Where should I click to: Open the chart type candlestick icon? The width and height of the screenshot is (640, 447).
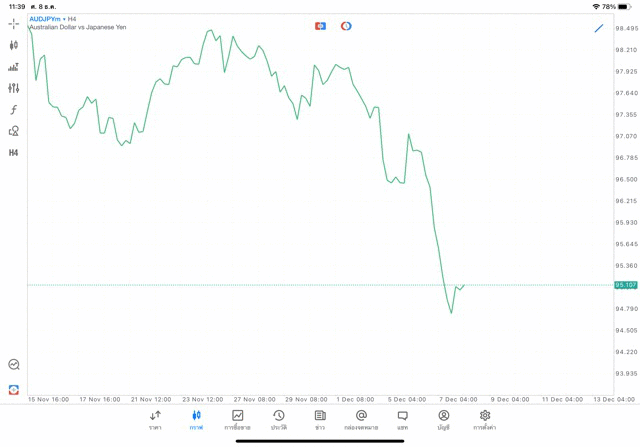click(13, 45)
